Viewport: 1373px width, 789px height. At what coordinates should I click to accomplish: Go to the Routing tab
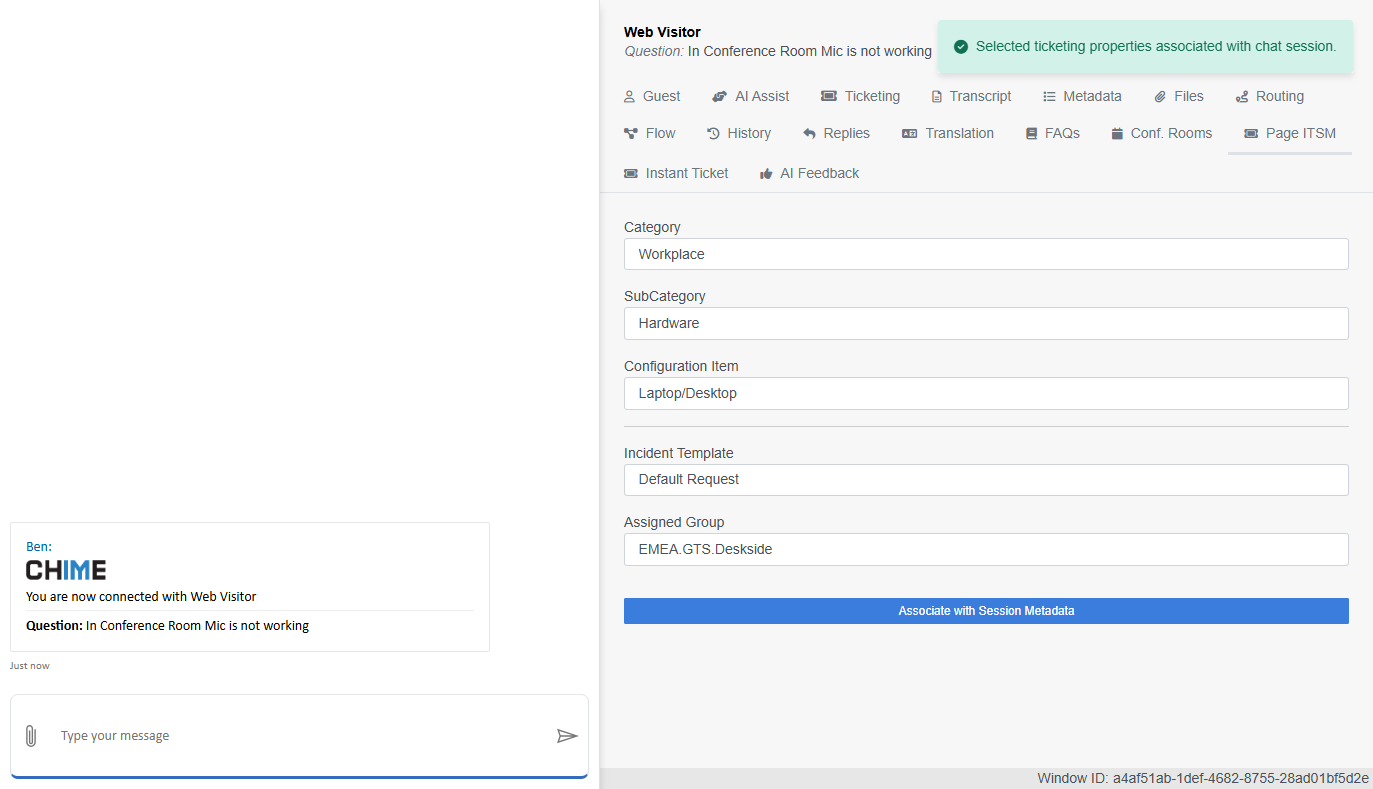1269,97
